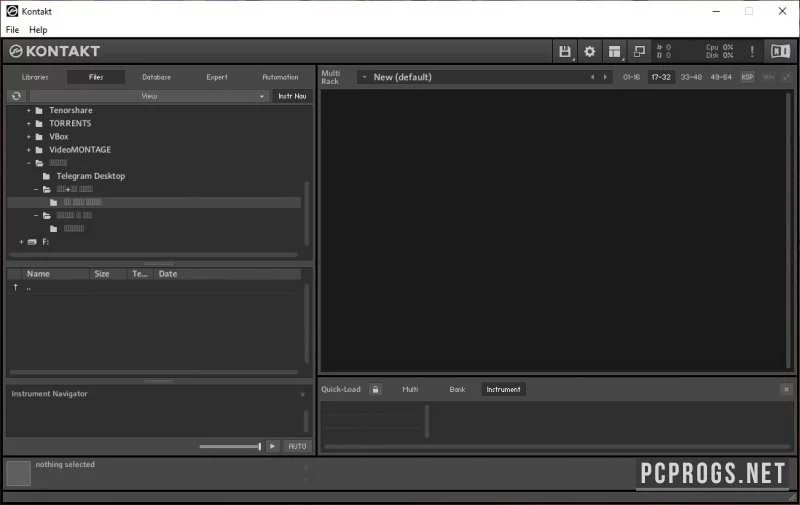The image size is (800, 505).
Task: Switch to the Libraries tab
Action: pyautogui.click(x=35, y=77)
